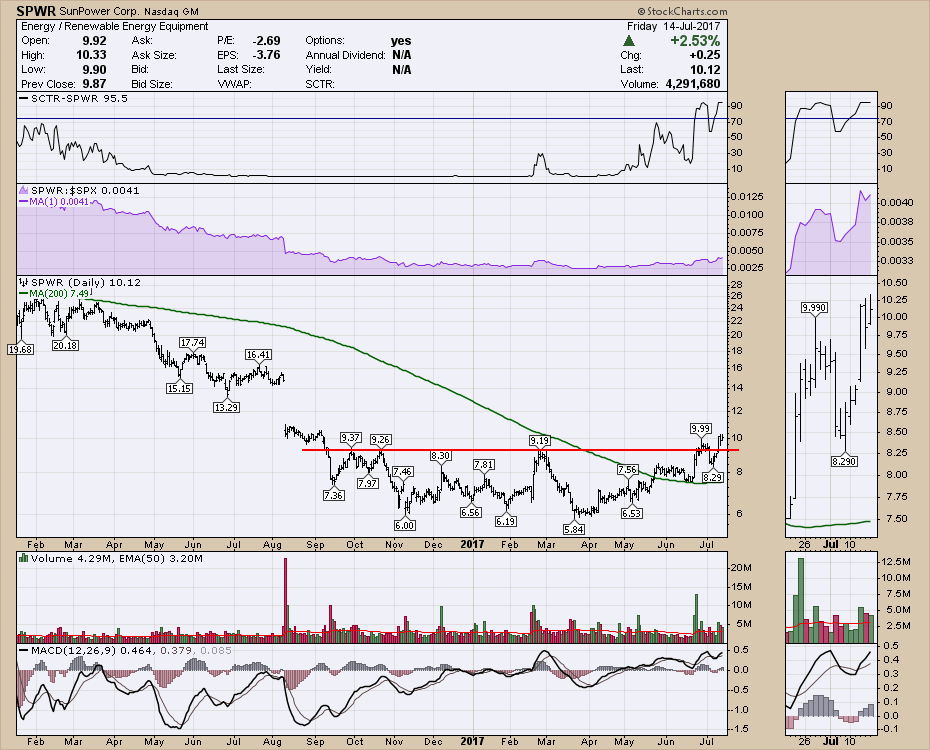This screenshot has width=930, height=750.
Task: Click the 6.53 low annotation
Action: coord(631,513)
